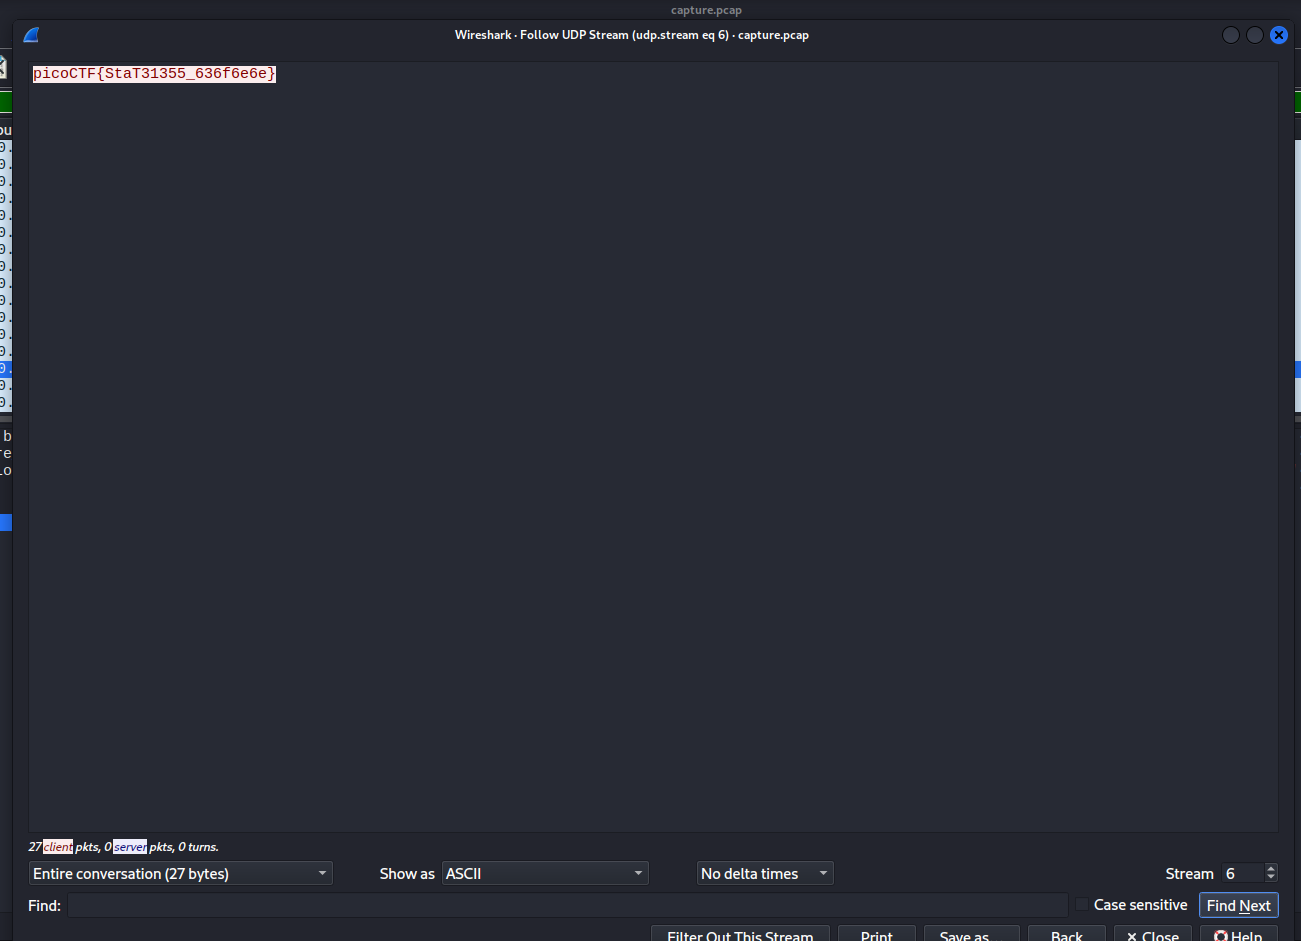This screenshot has height=941, width=1301.
Task: Click the Back button
Action: [1066, 935]
